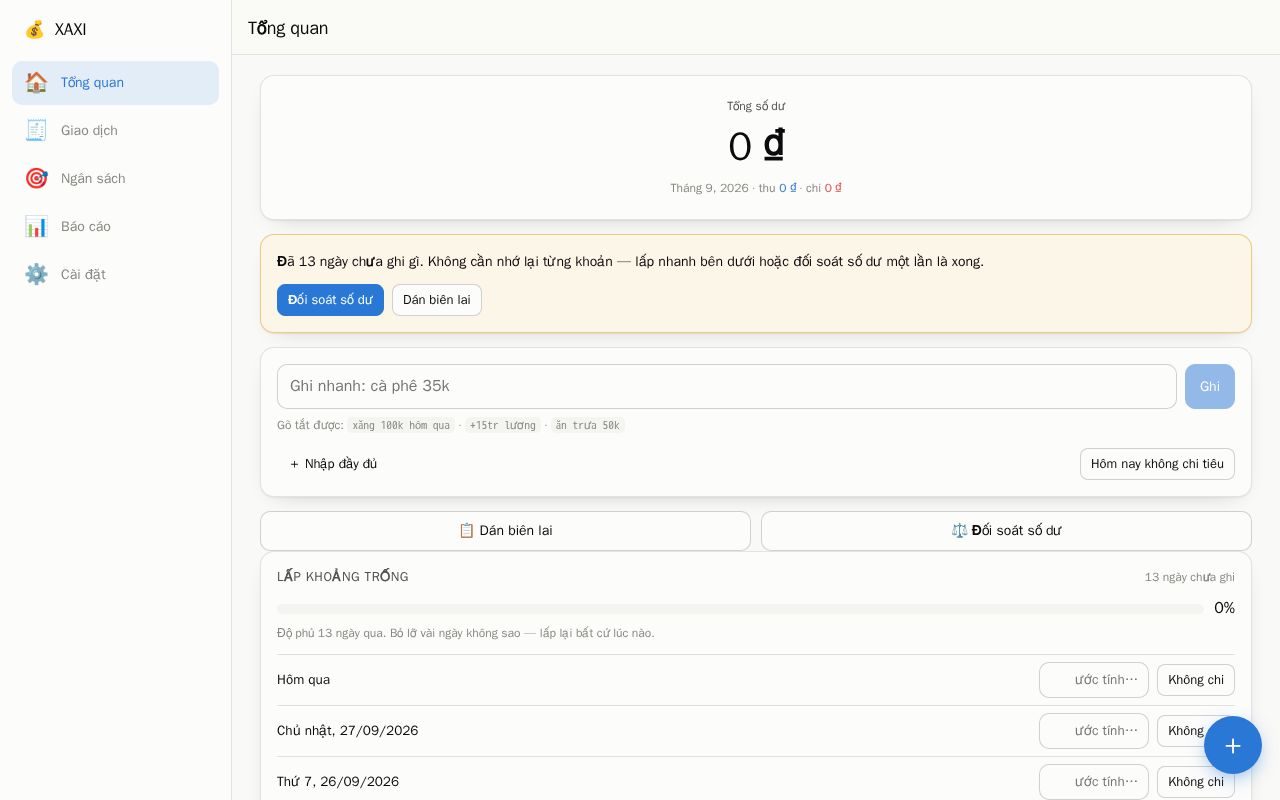
Task: Click the floating plus add button
Action: (x=1233, y=745)
